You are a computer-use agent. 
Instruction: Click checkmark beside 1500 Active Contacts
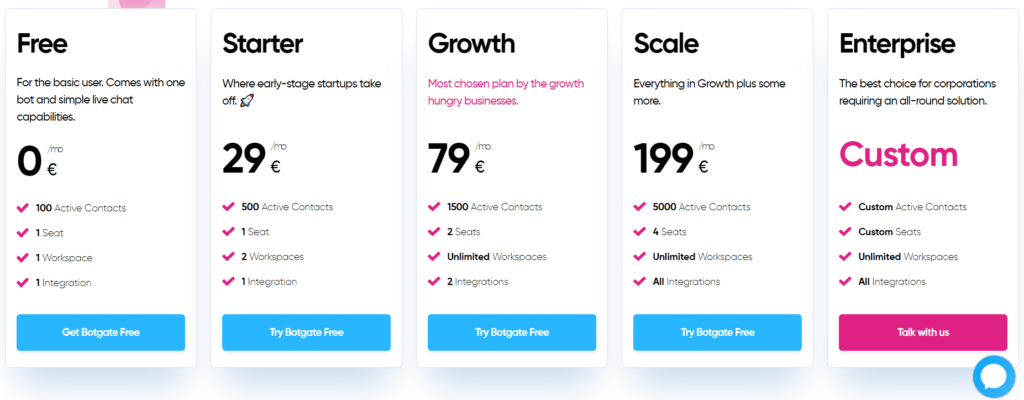point(434,207)
